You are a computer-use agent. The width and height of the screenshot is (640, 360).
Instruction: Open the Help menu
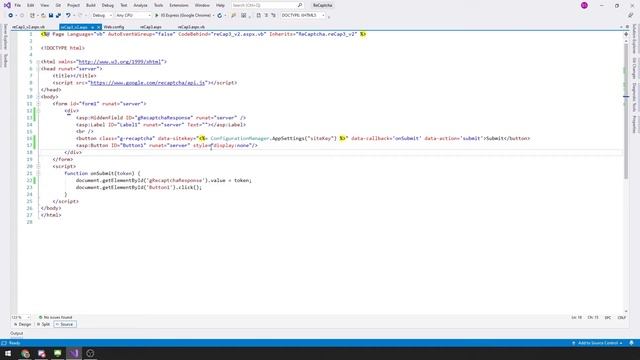(220, 5)
